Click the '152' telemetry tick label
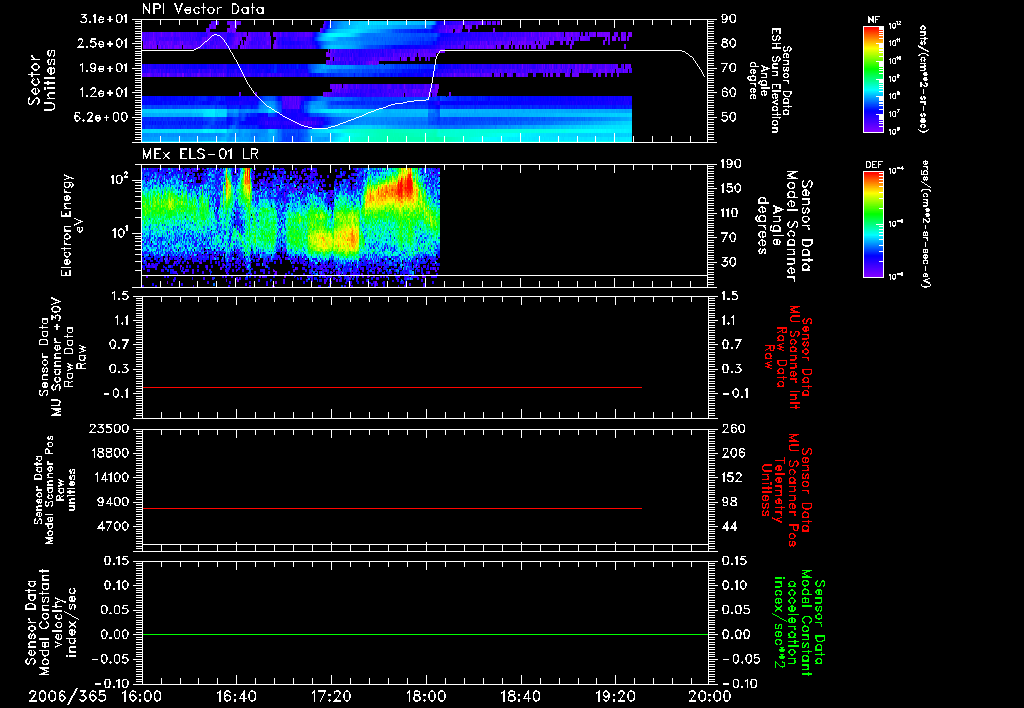This screenshot has height=708, width=1024. tap(732, 477)
